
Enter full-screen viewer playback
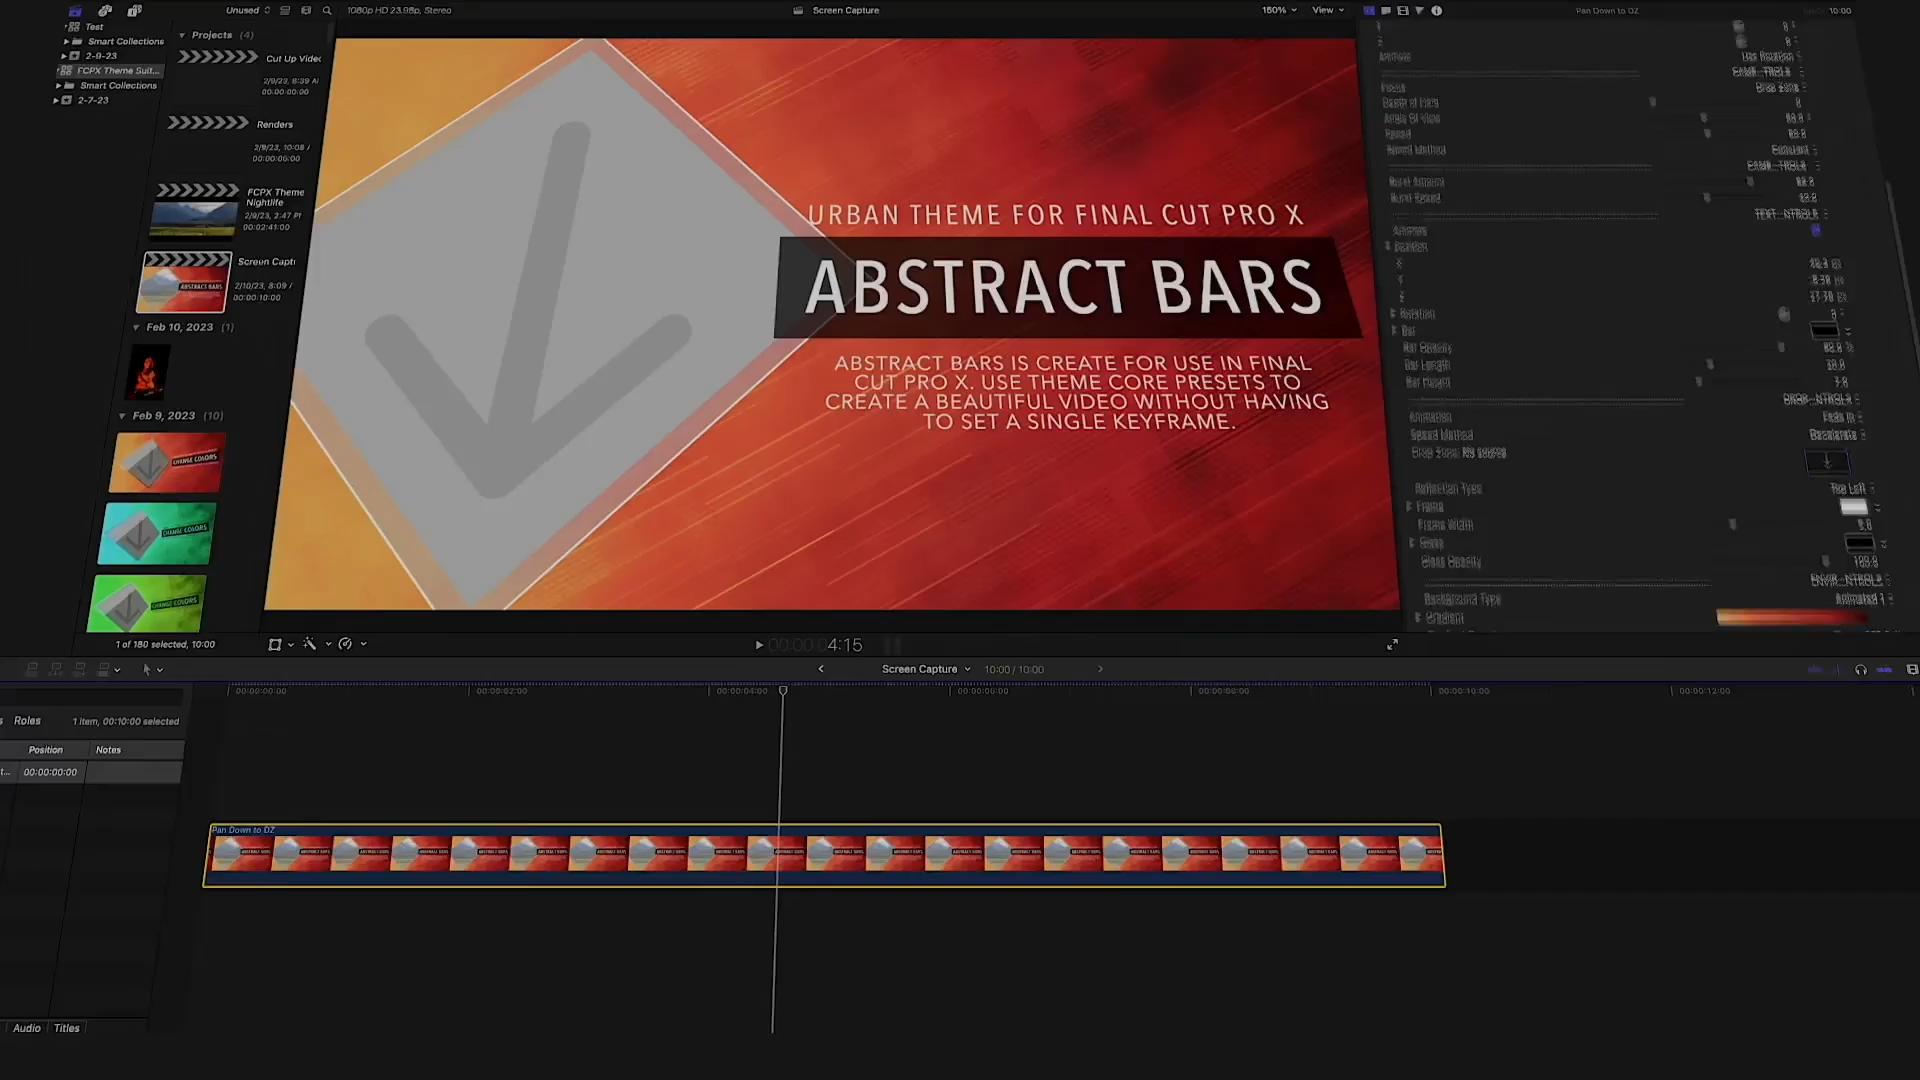point(1392,645)
